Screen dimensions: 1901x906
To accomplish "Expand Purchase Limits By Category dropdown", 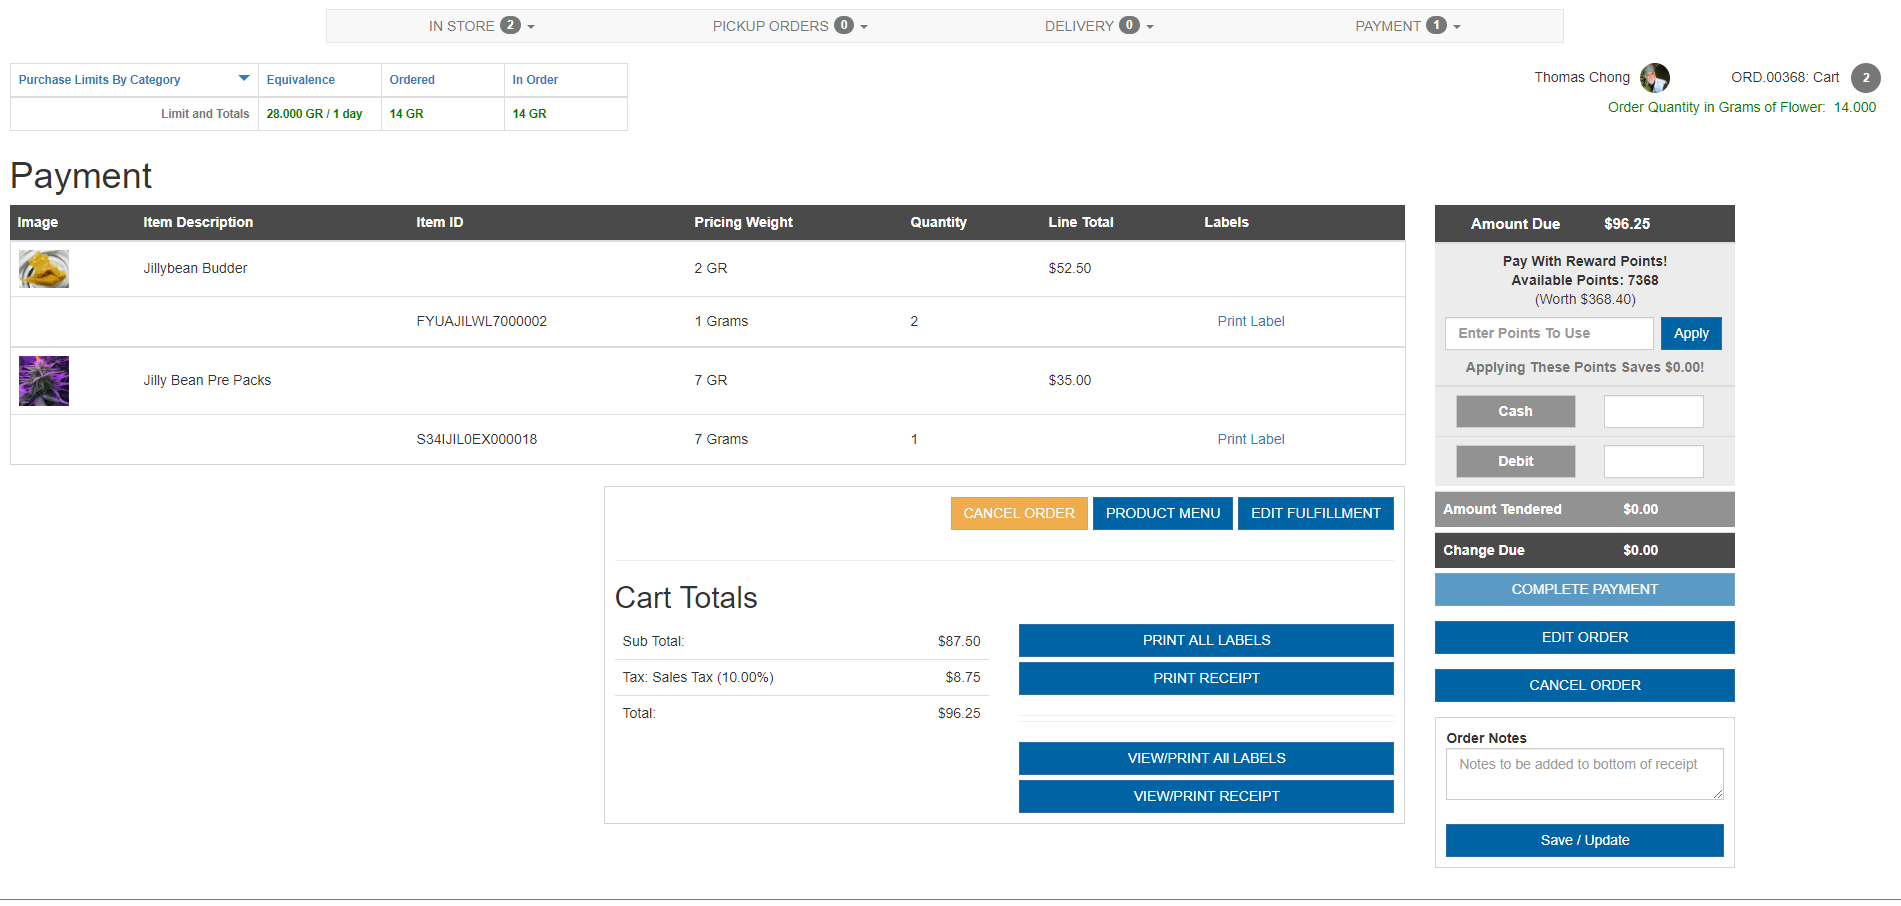I will pyautogui.click(x=243, y=79).
